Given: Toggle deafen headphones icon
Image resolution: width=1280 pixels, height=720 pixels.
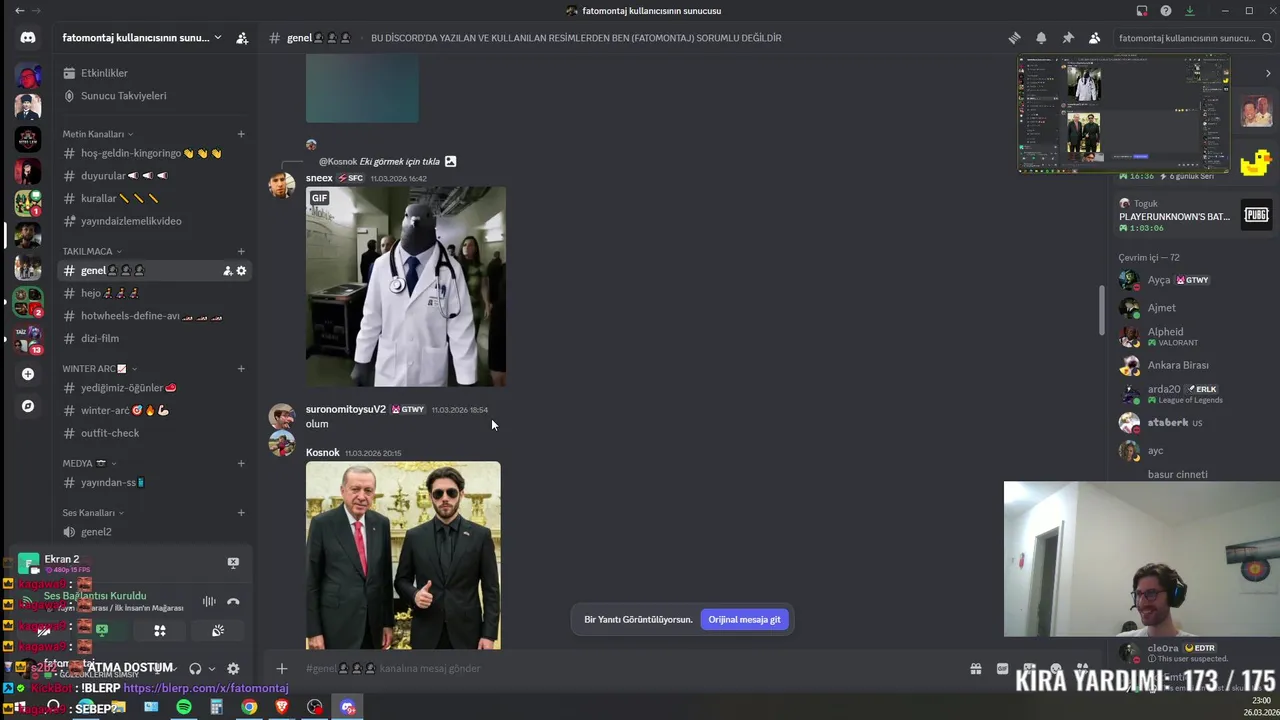Looking at the screenshot, I should pos(195,668).
